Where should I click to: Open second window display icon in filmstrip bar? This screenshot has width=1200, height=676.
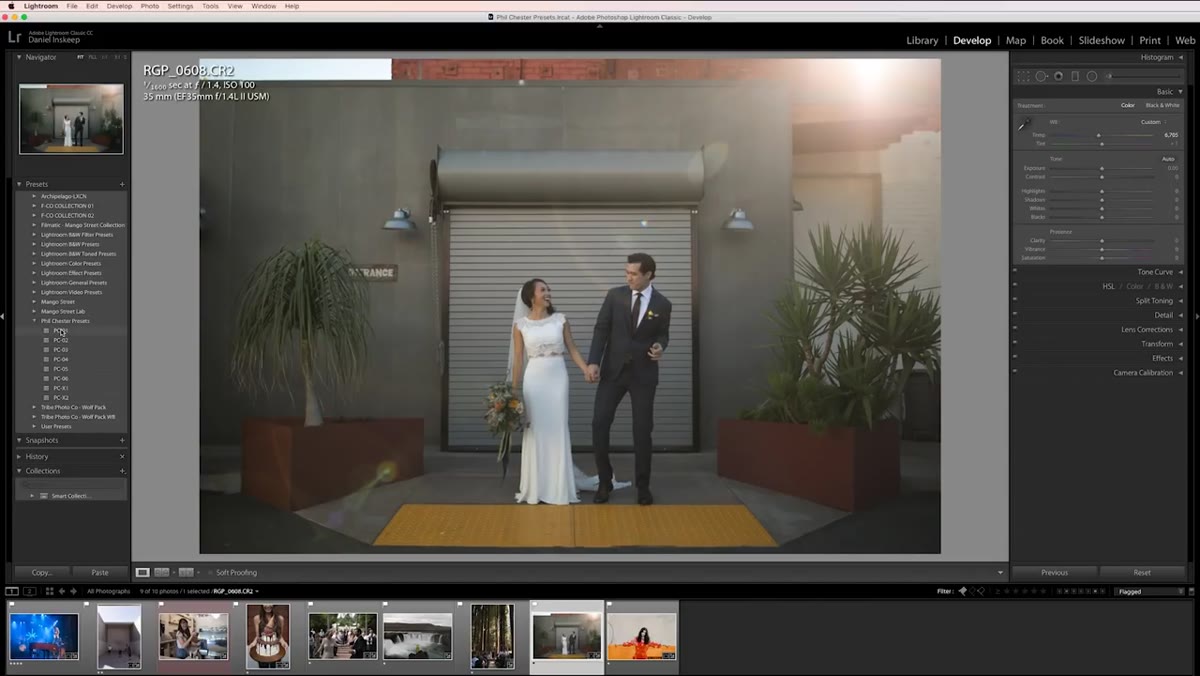(x=30, y=591)
